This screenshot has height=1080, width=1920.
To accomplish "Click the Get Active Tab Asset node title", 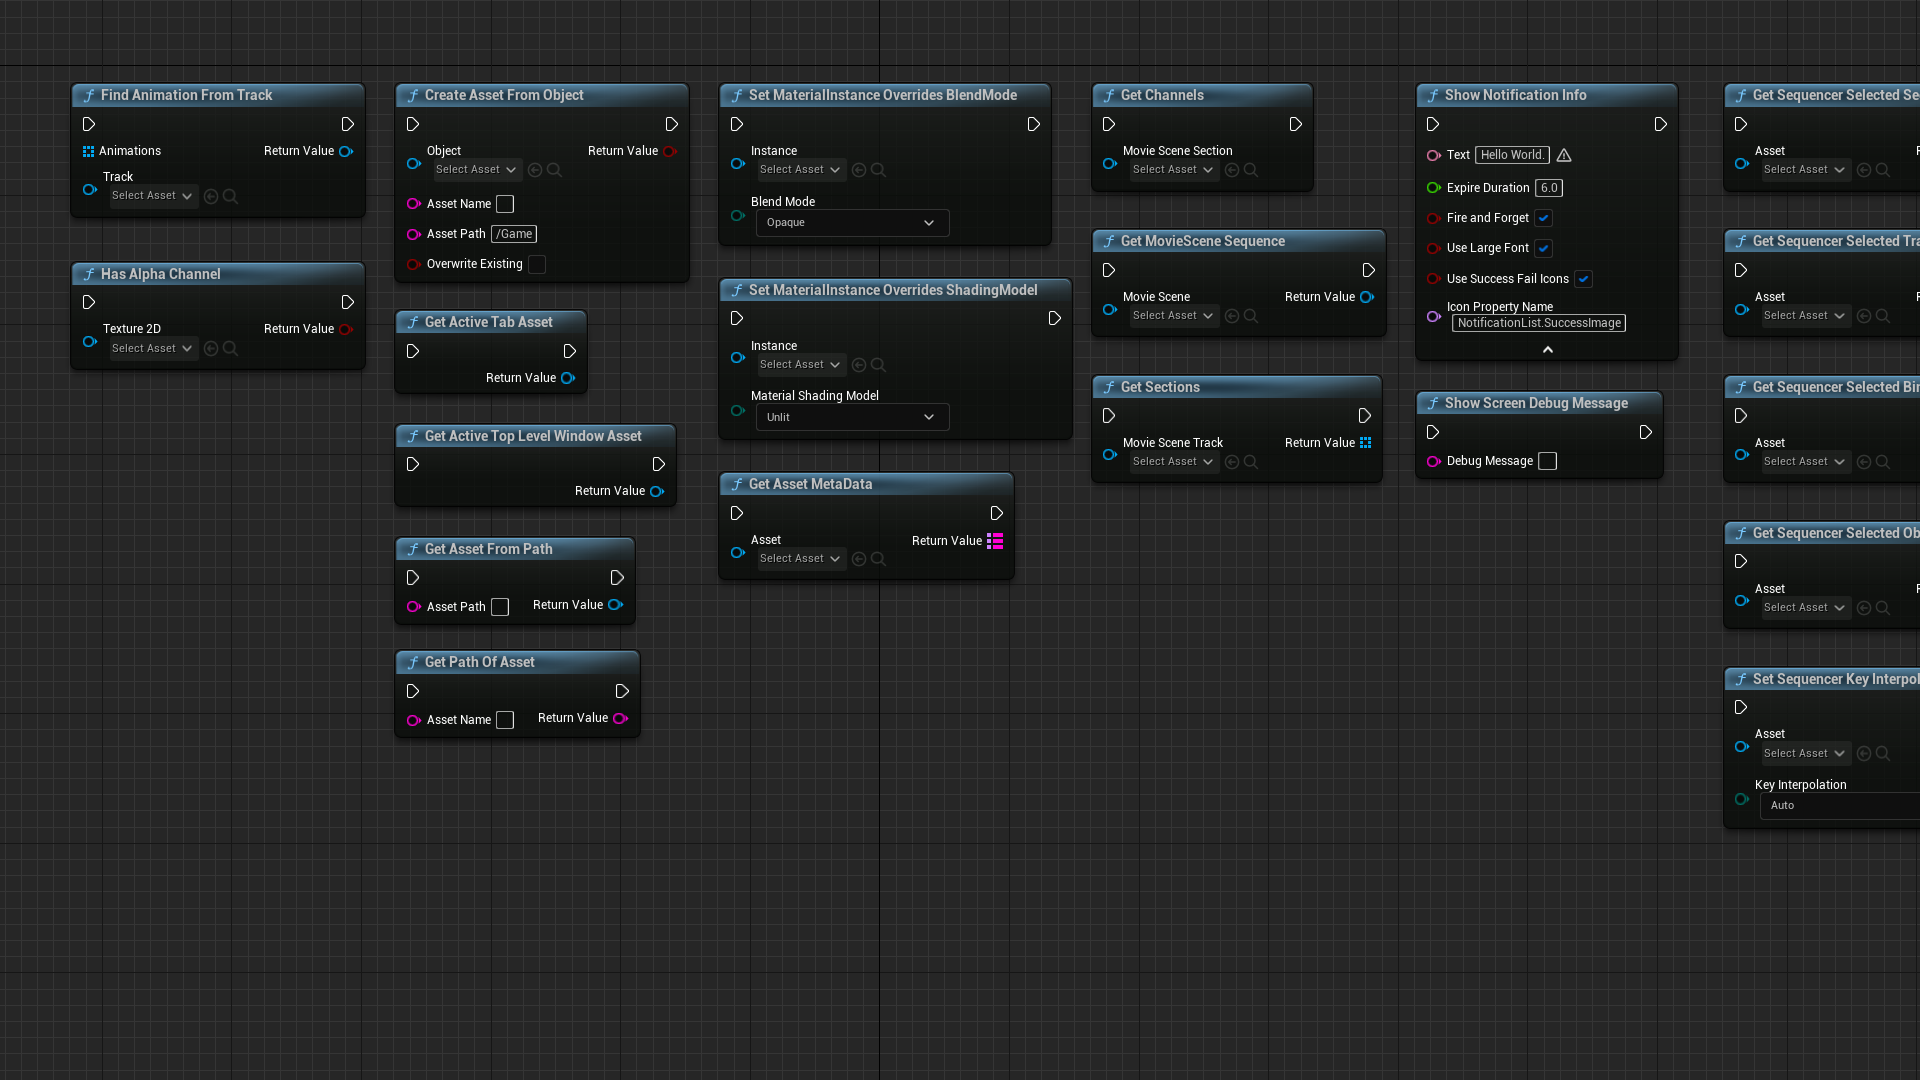I will pos(488,322).
